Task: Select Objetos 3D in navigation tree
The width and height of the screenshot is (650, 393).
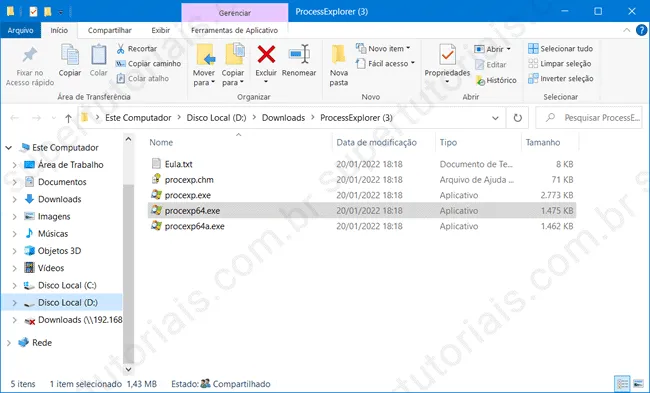Action: [x=59, y=251]
